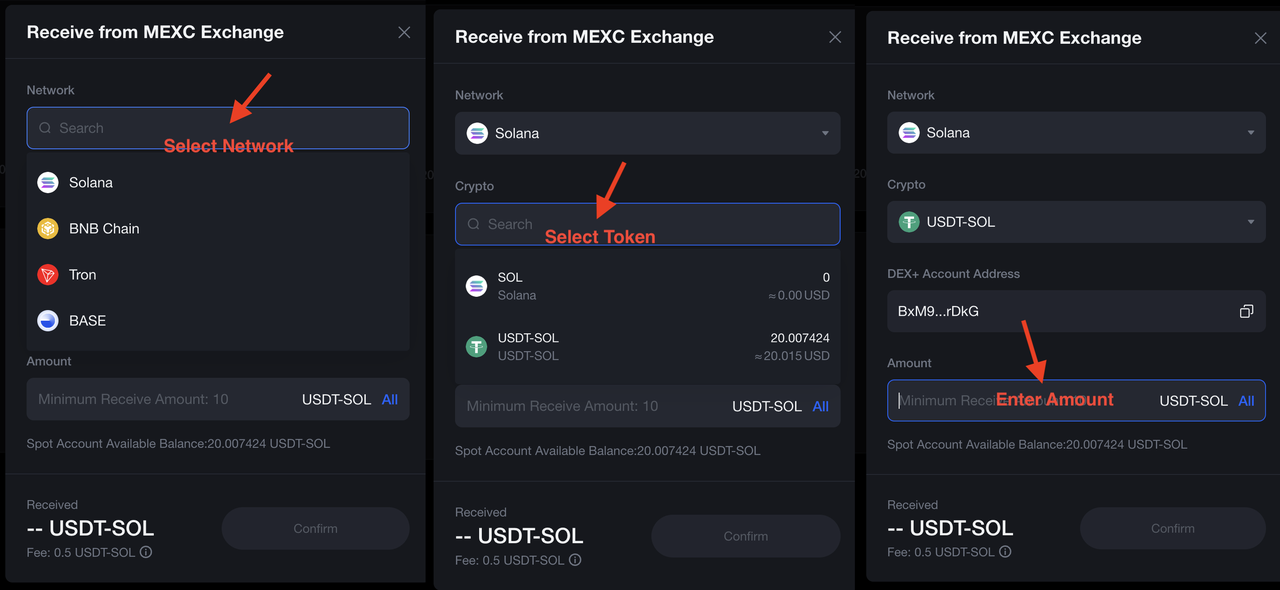Focus Amount field in middle panel
1280x590 pixels.
point(647,406)
